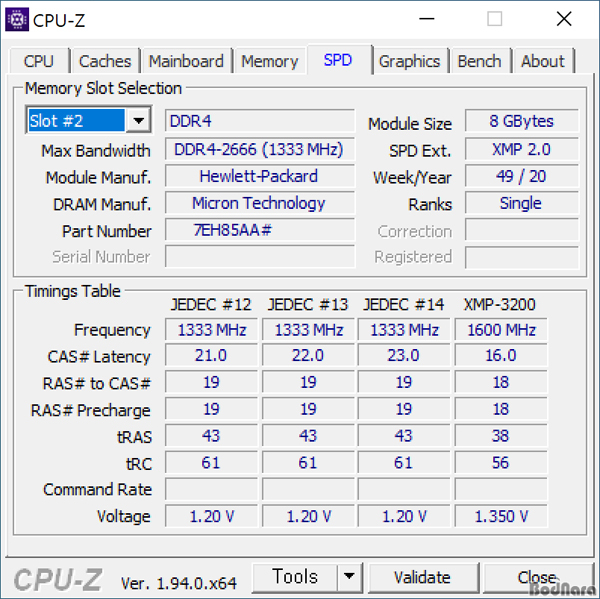Screen dimensions: 600x599
Task: Click the XMP RAS# to CAS# value 18
Action: coord(501,382)
